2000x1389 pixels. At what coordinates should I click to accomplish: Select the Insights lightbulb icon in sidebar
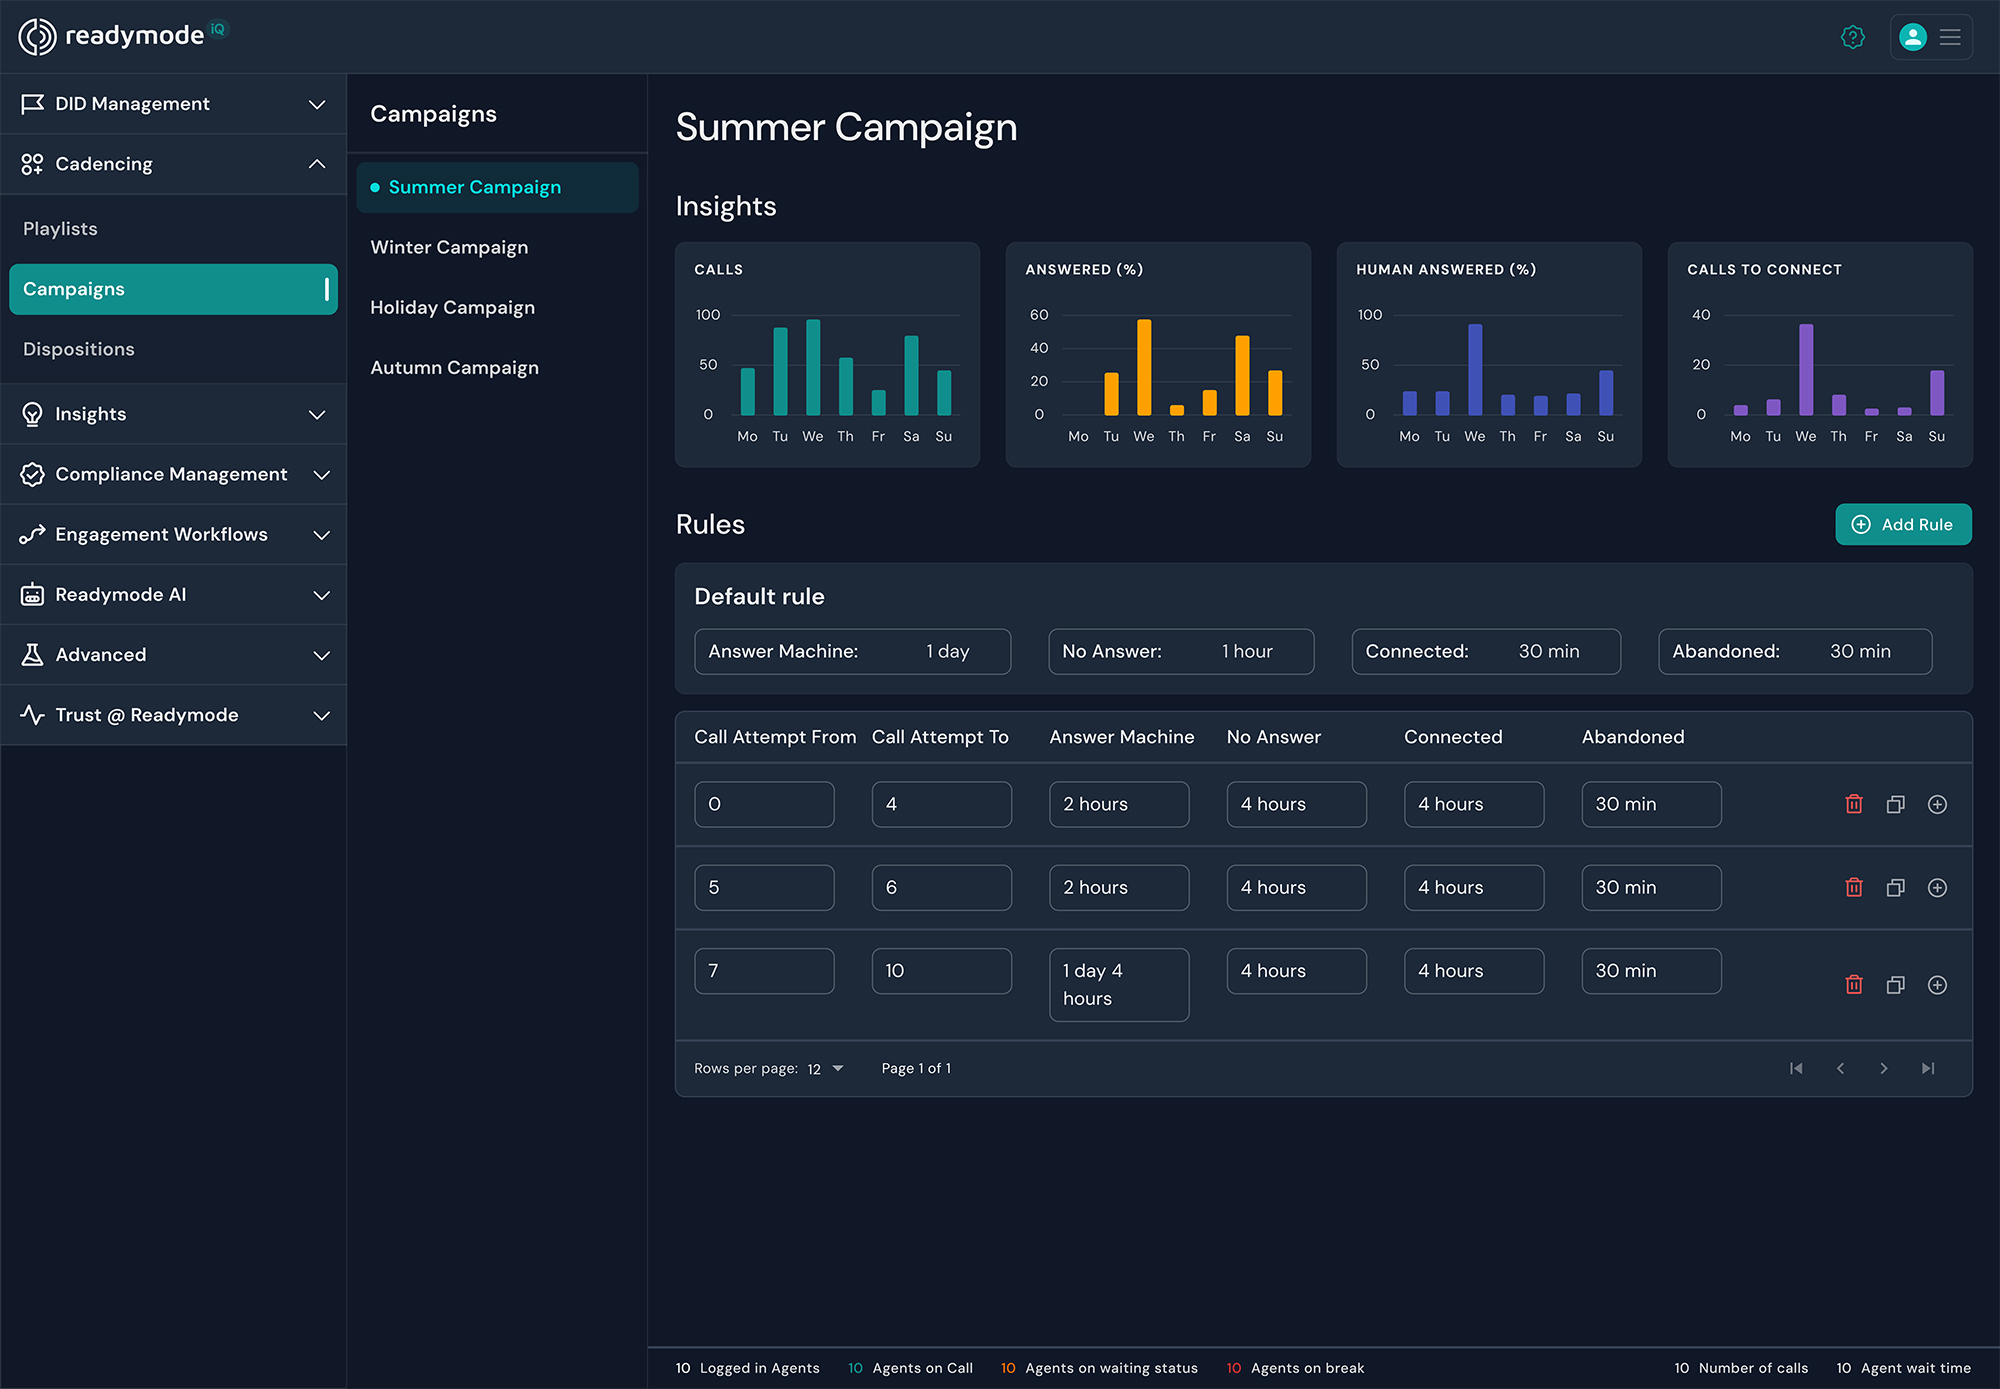pyautogui.click(x=32, y=414)
